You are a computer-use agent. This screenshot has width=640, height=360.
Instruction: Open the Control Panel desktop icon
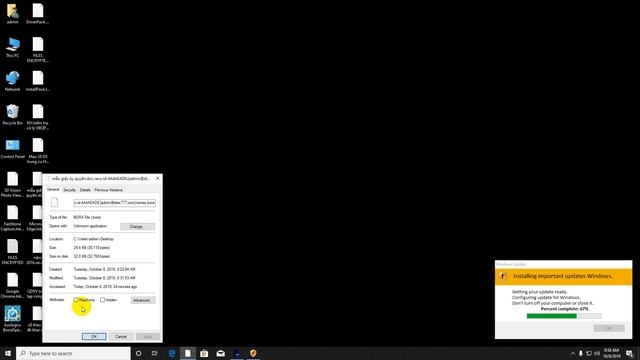pyautogui.click(x=12, y=149)
